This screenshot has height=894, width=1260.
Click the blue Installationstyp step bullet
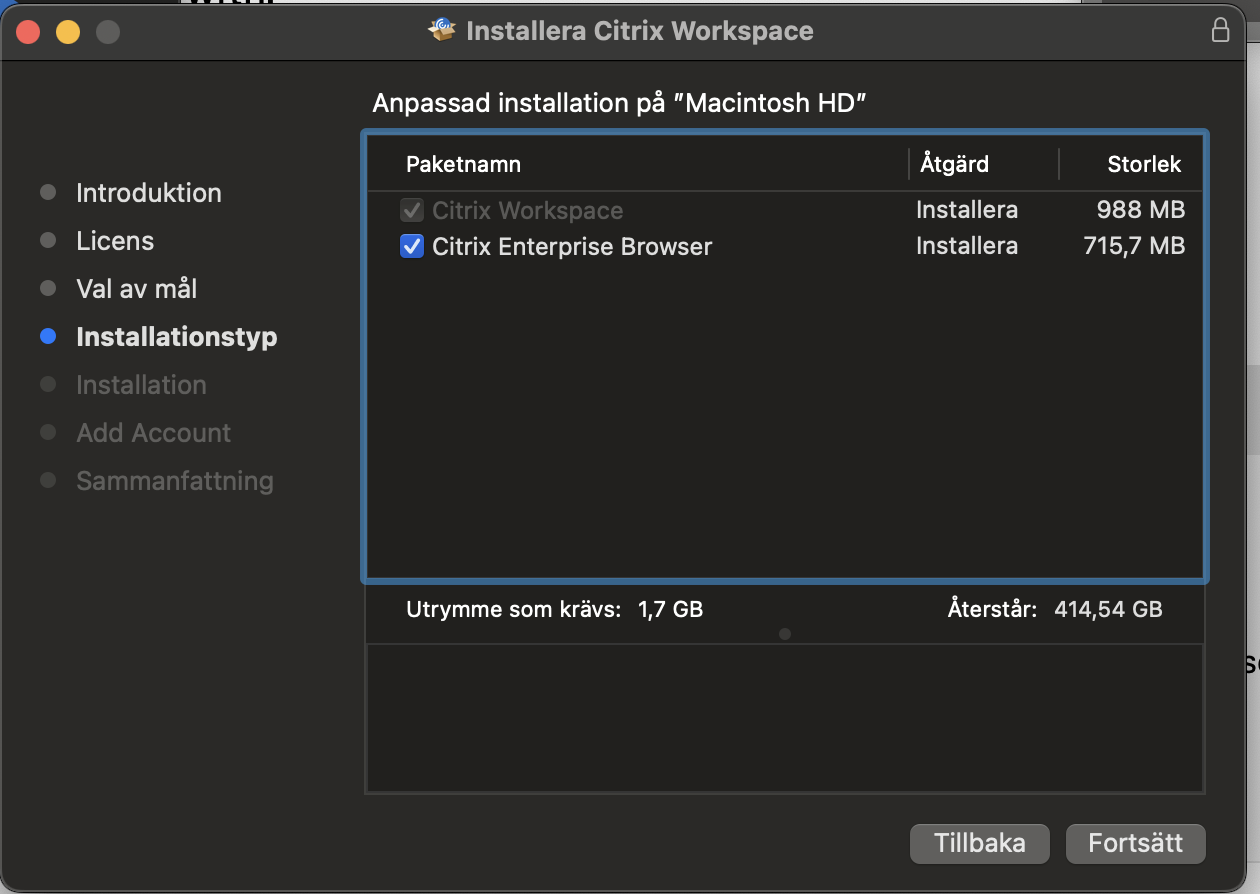(x=47, y=337)
